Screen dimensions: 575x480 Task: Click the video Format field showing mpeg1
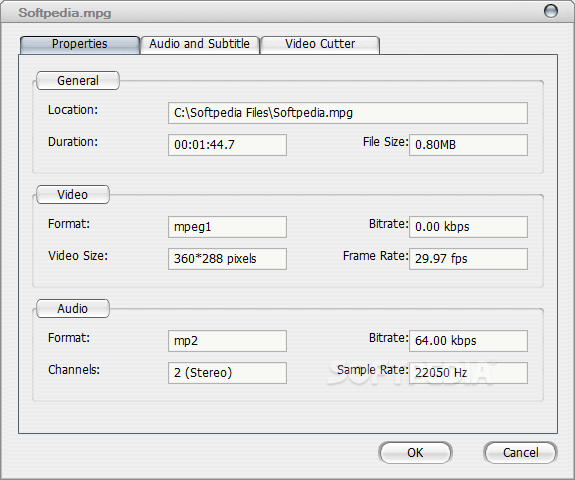pos(227,227)
